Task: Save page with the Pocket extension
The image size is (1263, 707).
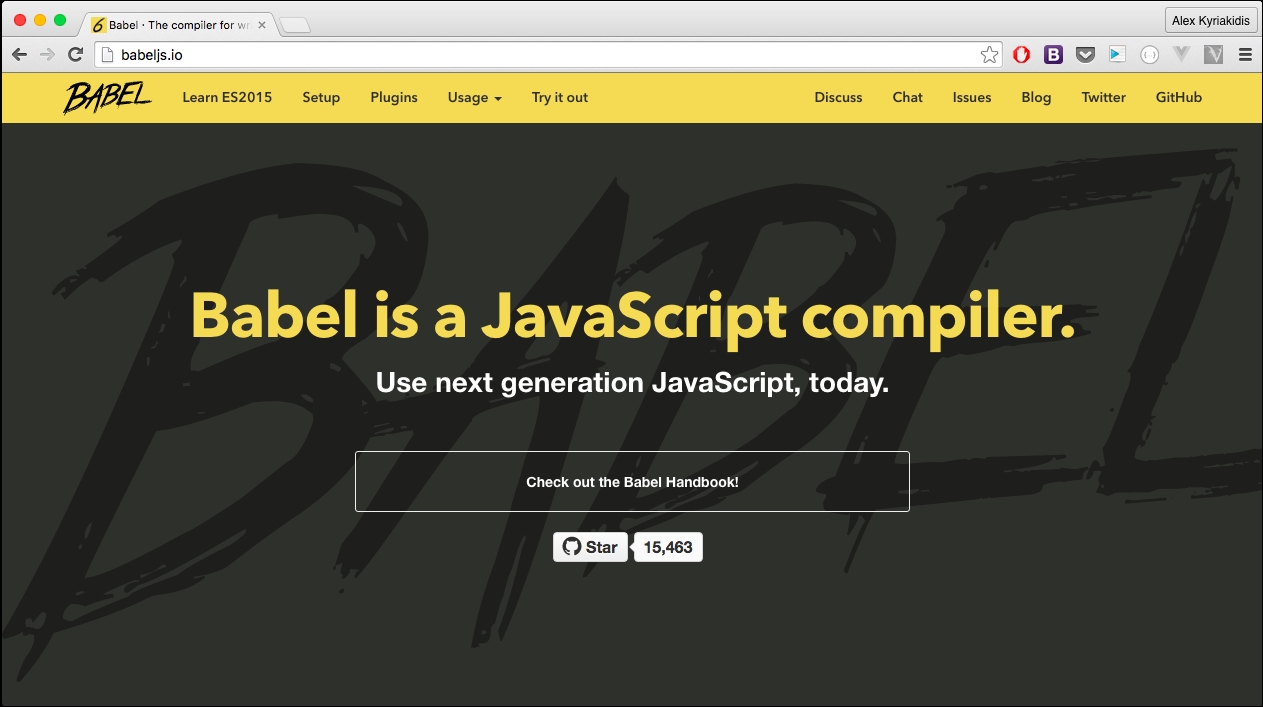Action: coord(1085,55)
